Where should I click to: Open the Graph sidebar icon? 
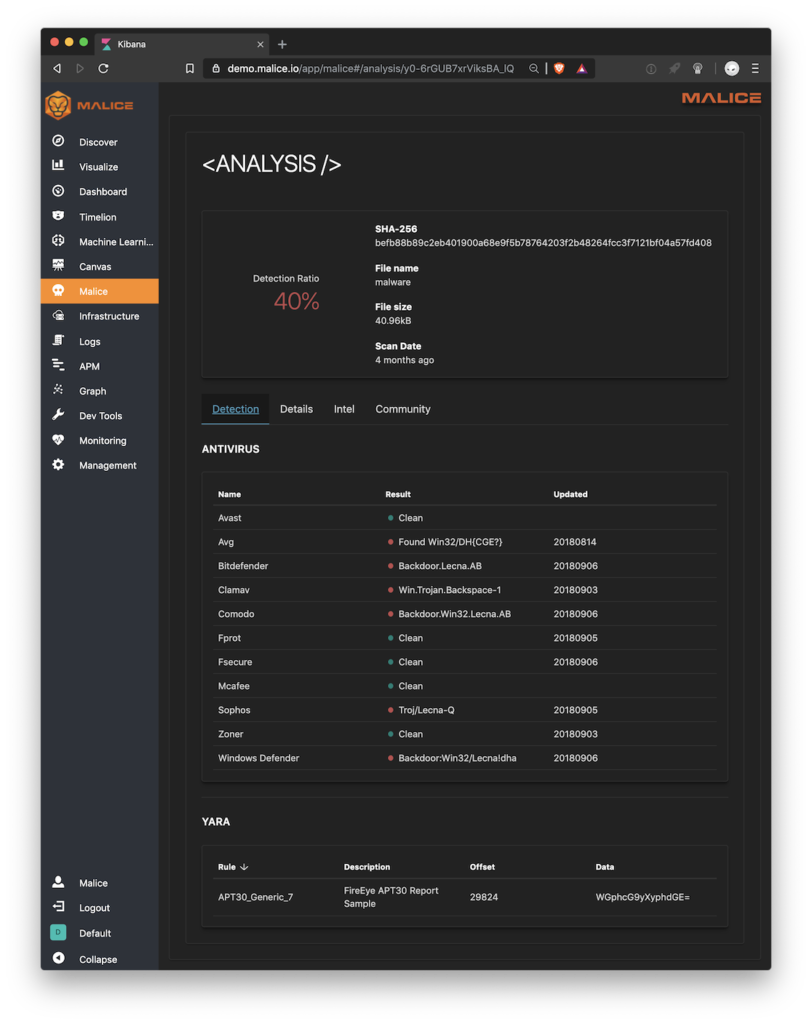tap(58, 390)
